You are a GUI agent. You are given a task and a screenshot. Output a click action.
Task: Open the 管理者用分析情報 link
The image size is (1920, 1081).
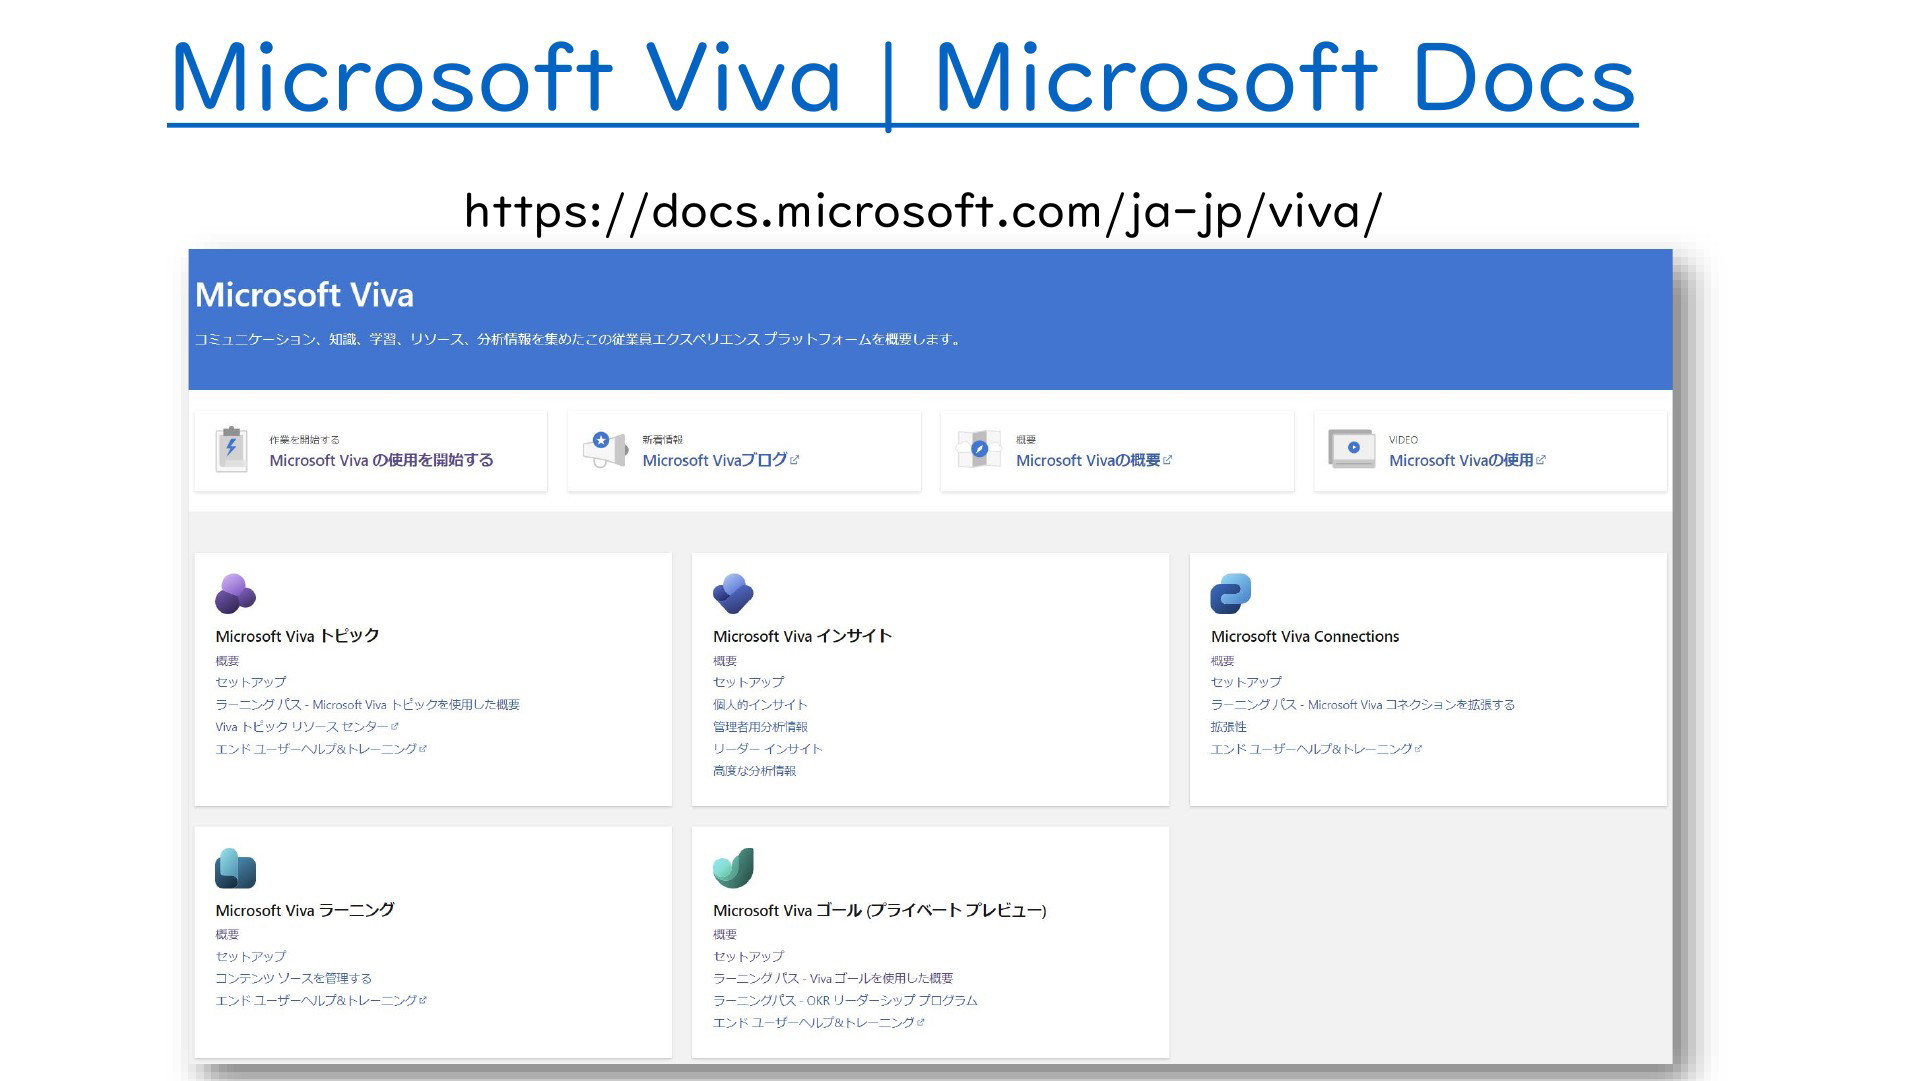tap(760, 727)
